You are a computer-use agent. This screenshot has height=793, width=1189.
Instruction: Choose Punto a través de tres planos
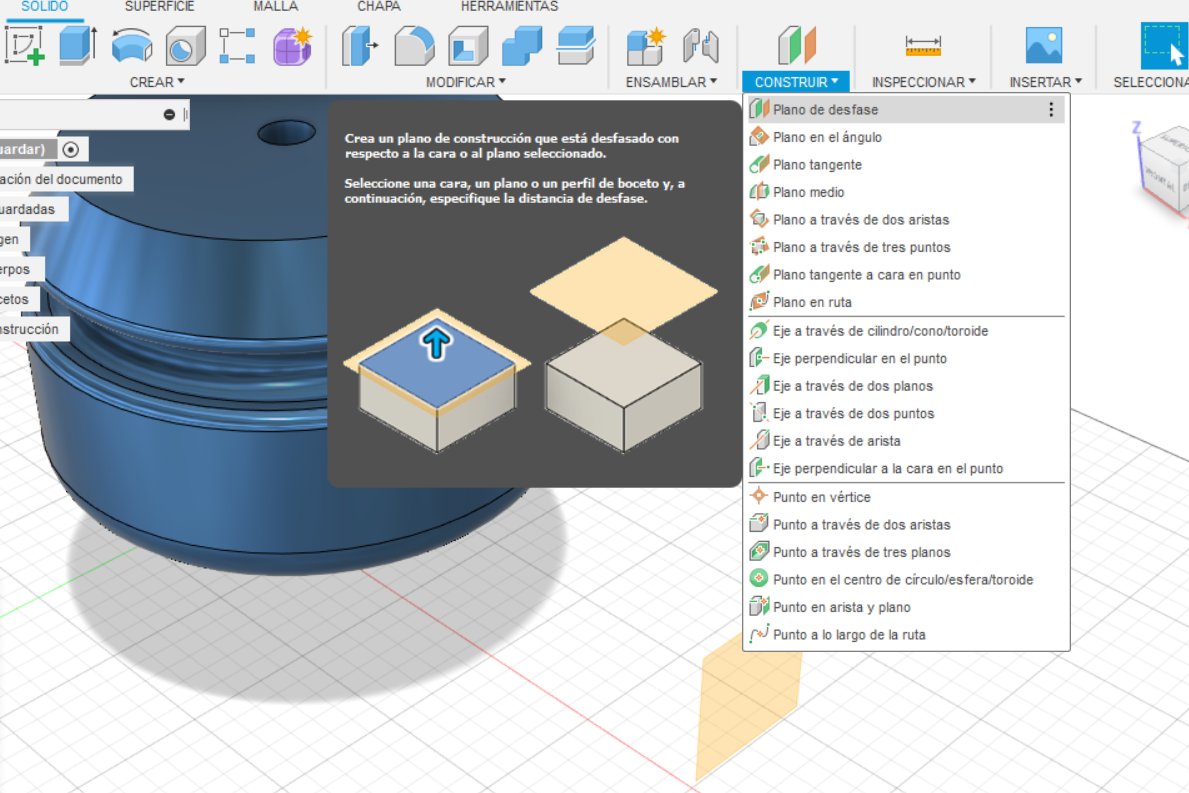point(906,552)
